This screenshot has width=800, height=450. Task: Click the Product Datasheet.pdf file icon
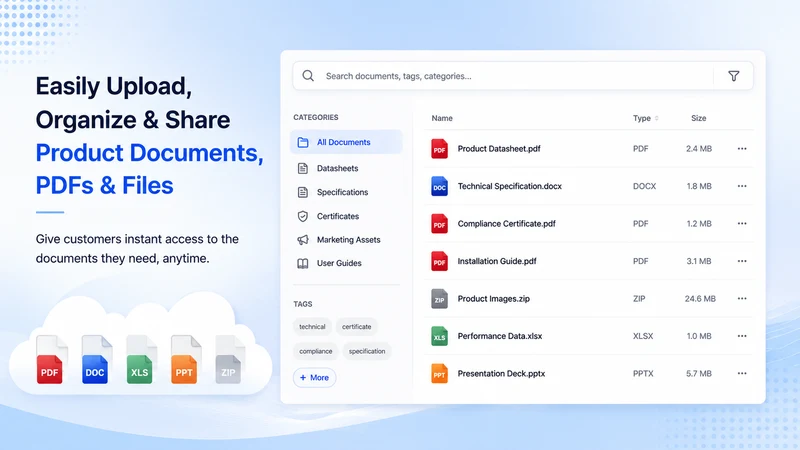tap(439, 149)
